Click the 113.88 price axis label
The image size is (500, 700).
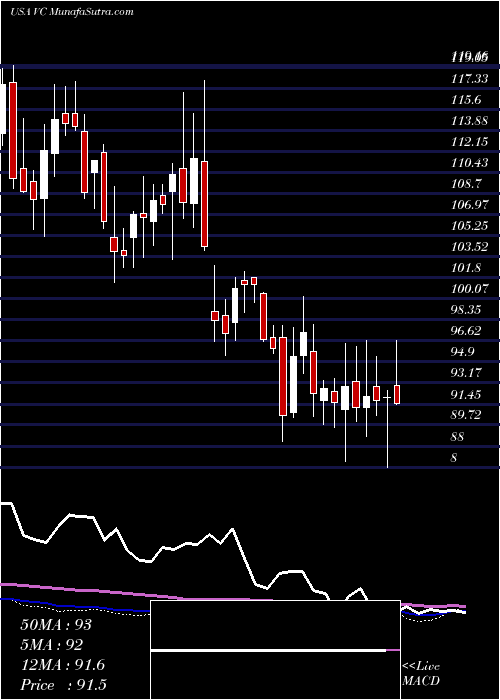(468, 121)
